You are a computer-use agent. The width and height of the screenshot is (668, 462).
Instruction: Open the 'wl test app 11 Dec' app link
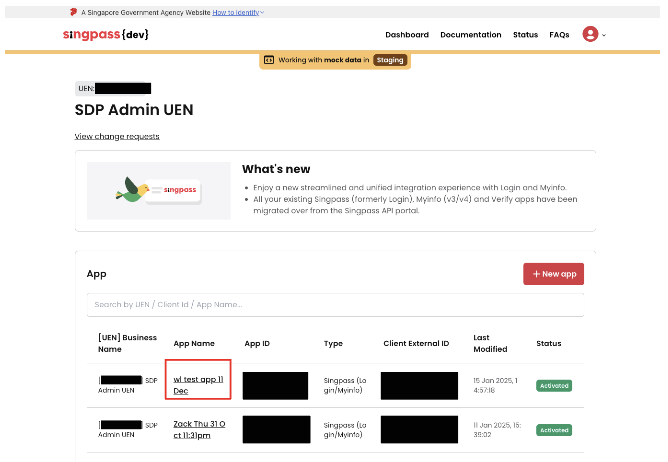198,385
